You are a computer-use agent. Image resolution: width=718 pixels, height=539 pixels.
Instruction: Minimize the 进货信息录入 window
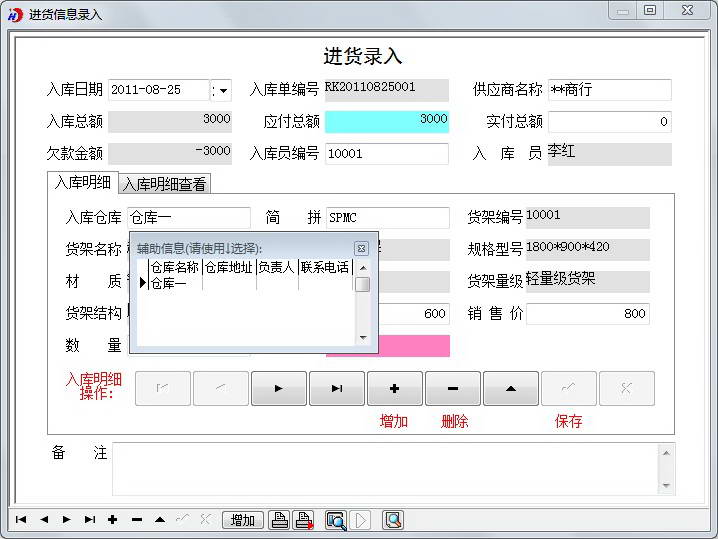(x=623, y=10)
